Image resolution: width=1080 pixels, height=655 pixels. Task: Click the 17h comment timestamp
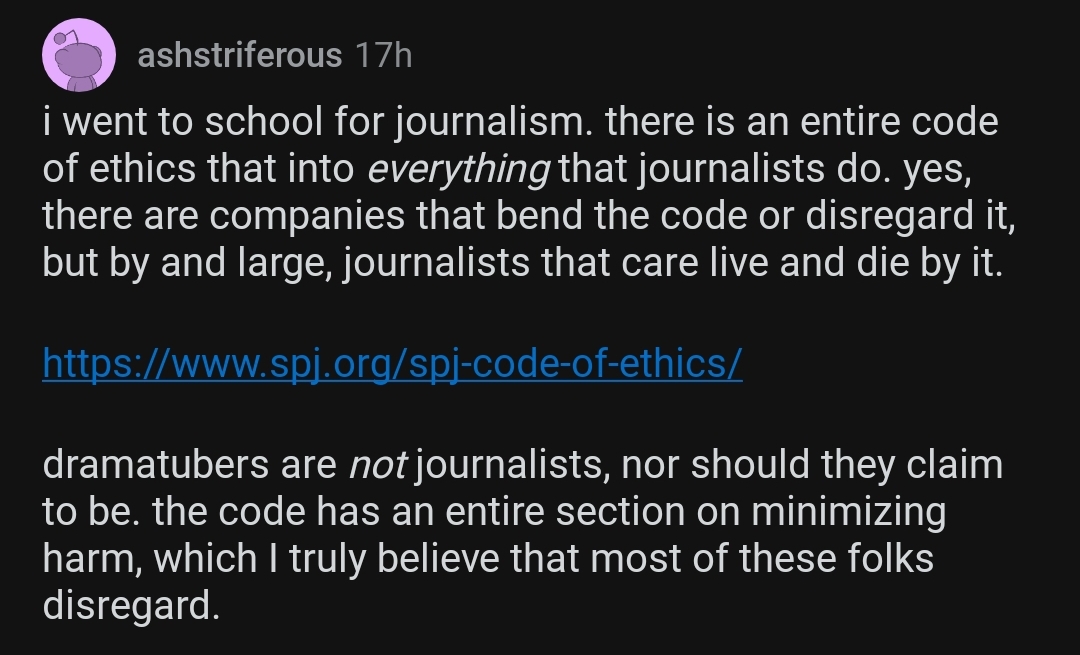(x=384, y=55)
